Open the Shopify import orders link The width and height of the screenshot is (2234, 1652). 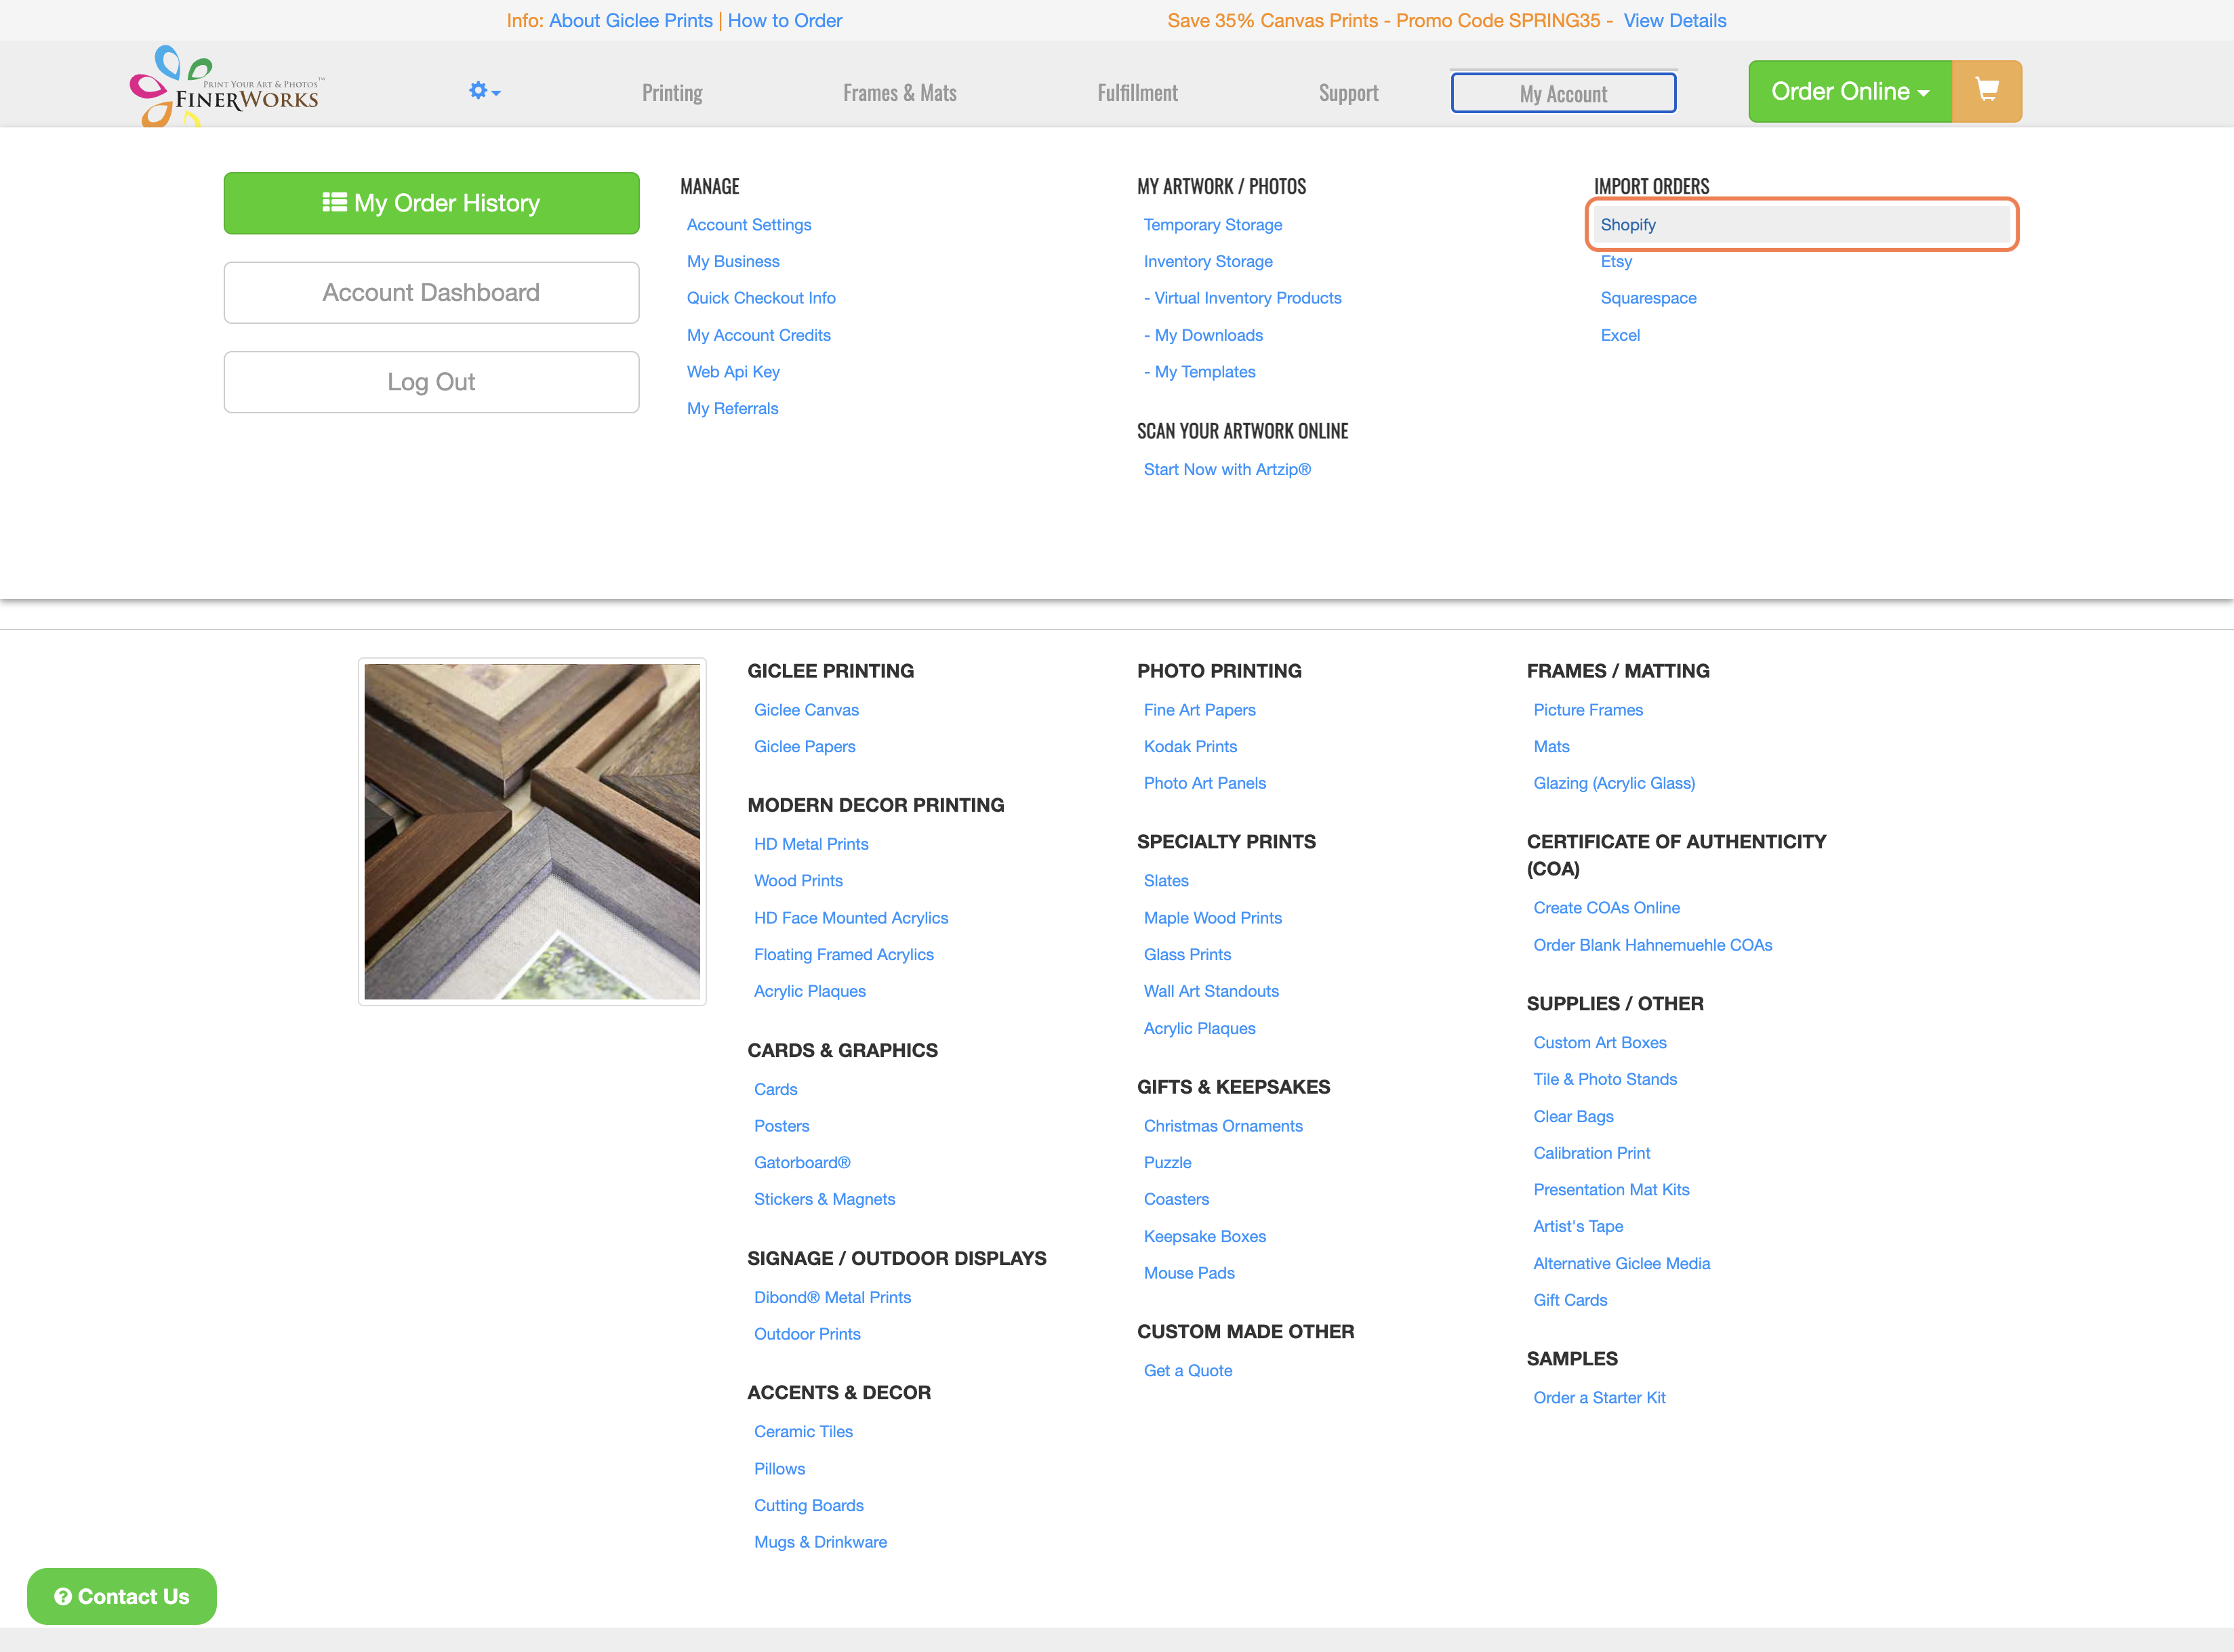point(1802,225)
